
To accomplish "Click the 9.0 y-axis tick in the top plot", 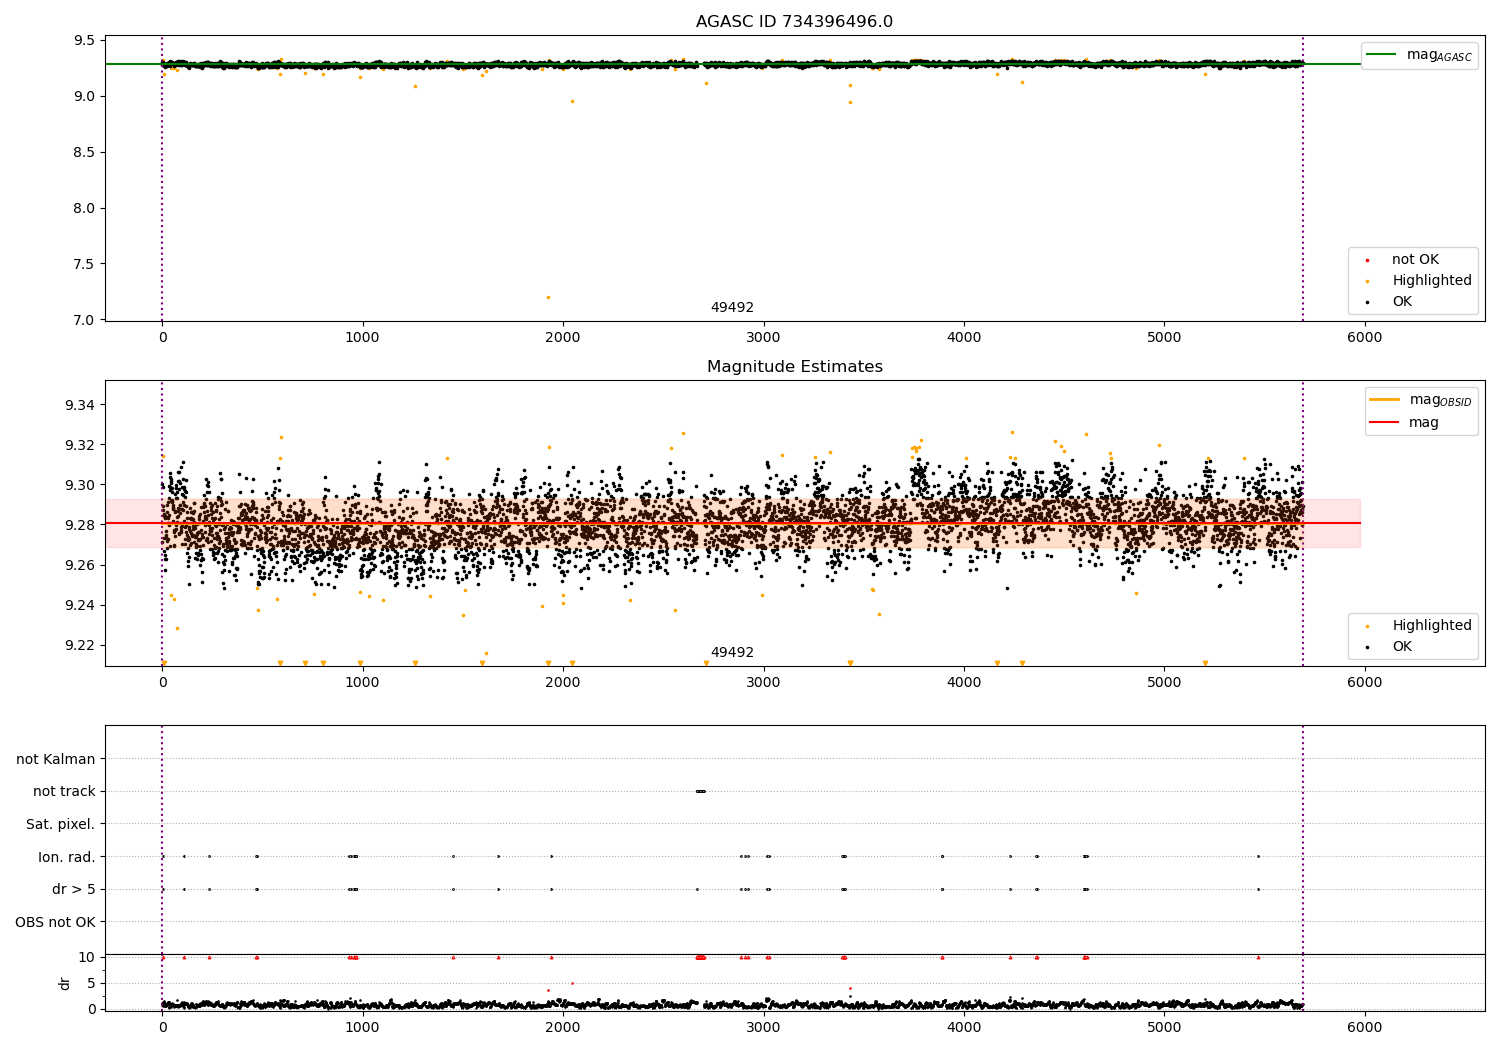I will point(85,97).
